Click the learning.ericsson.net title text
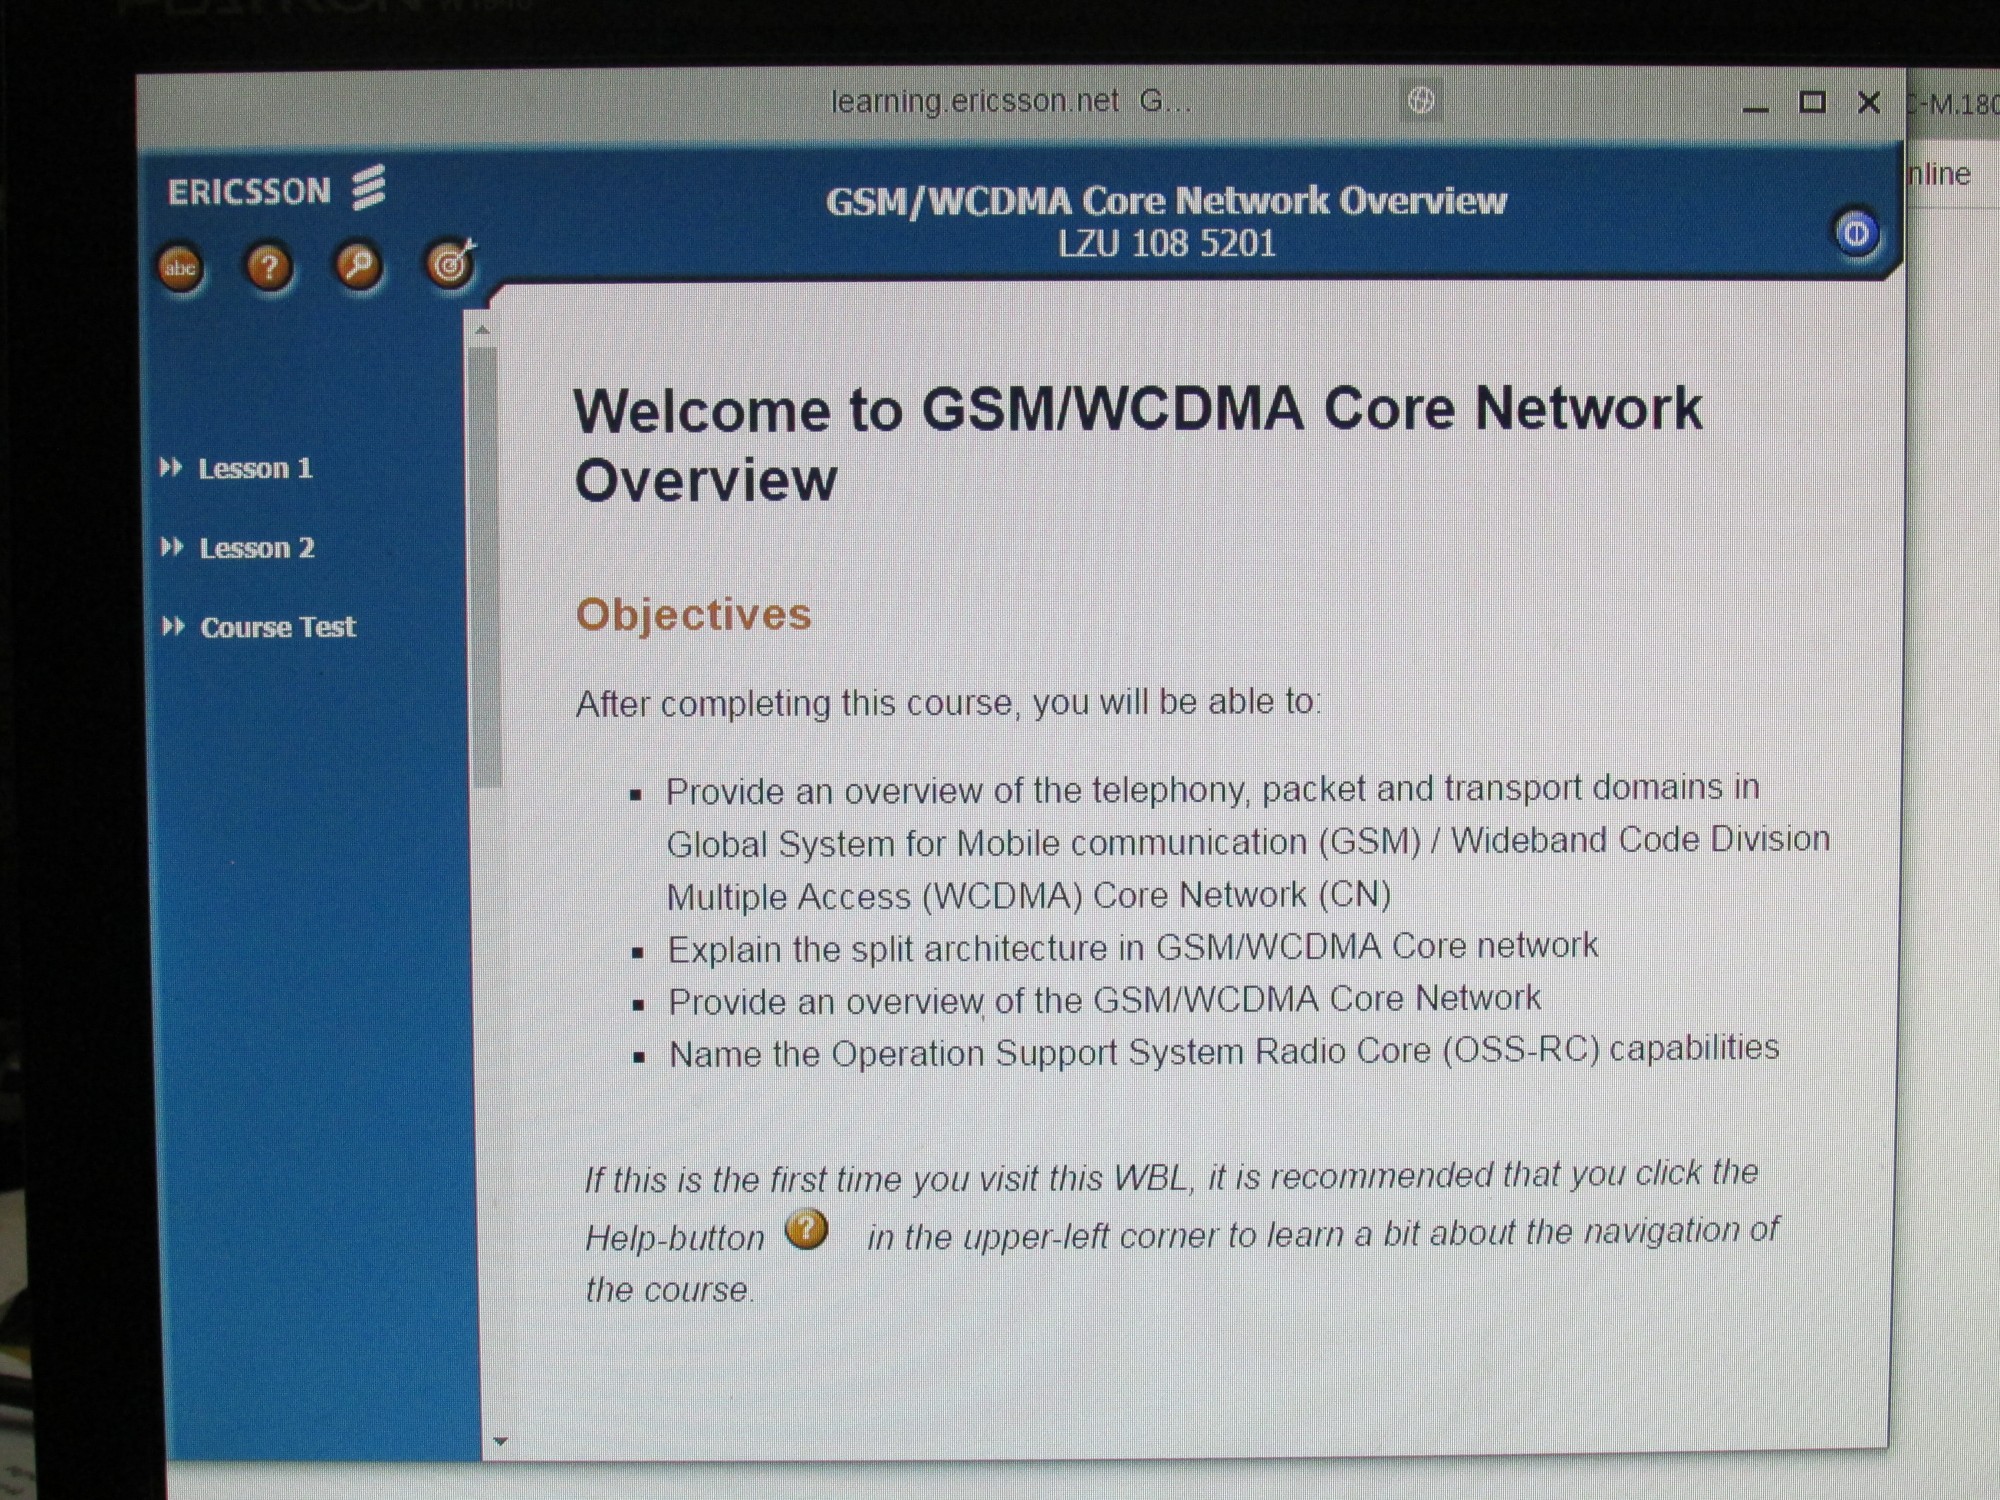The width and height of the screenshot is (2000, 1500). [x=1011, y=101]
